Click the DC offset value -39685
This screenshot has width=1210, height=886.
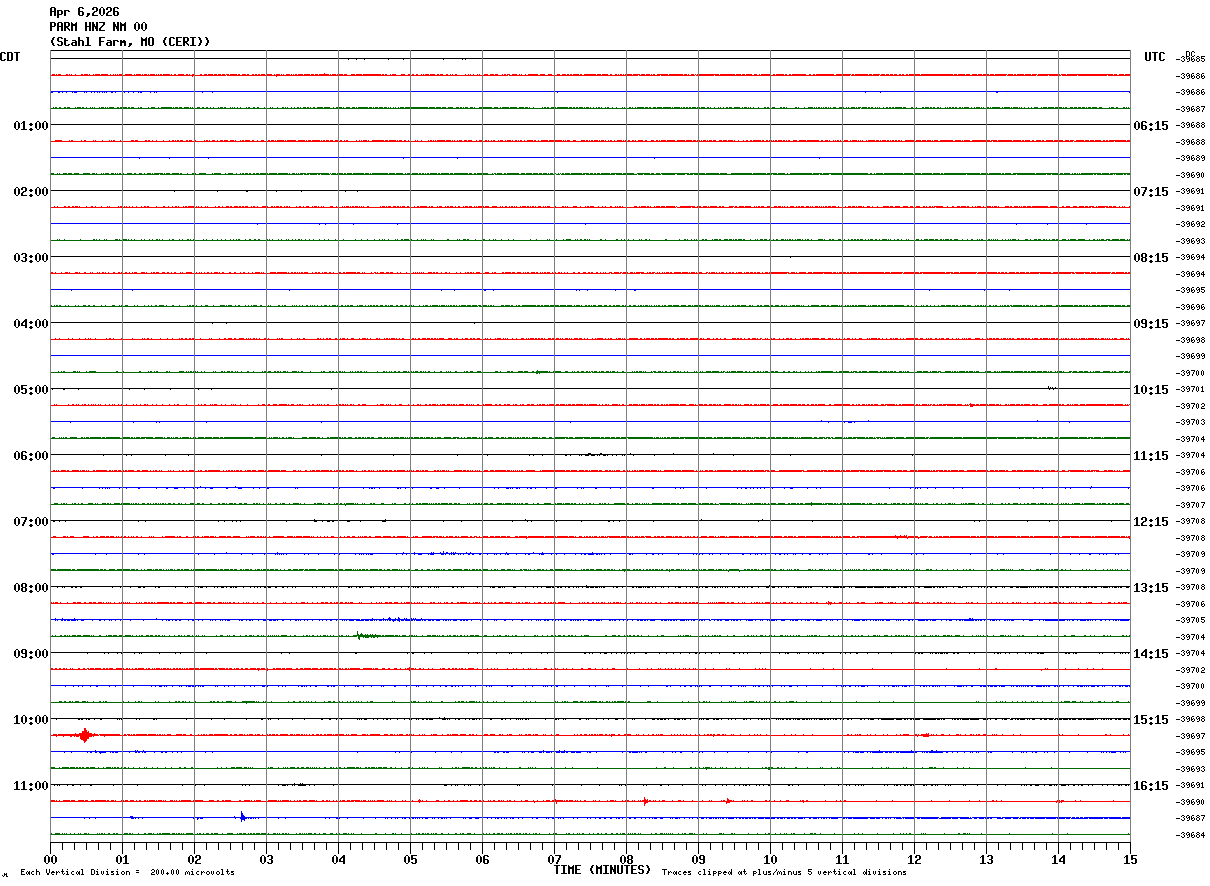1192,59
